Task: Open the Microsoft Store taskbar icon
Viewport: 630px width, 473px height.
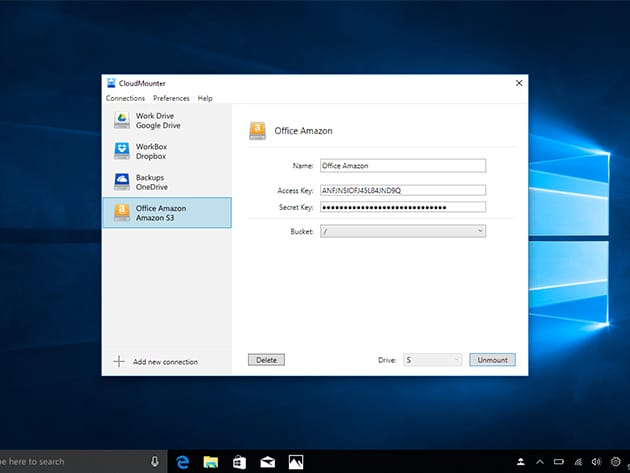Action: (239, 461)
